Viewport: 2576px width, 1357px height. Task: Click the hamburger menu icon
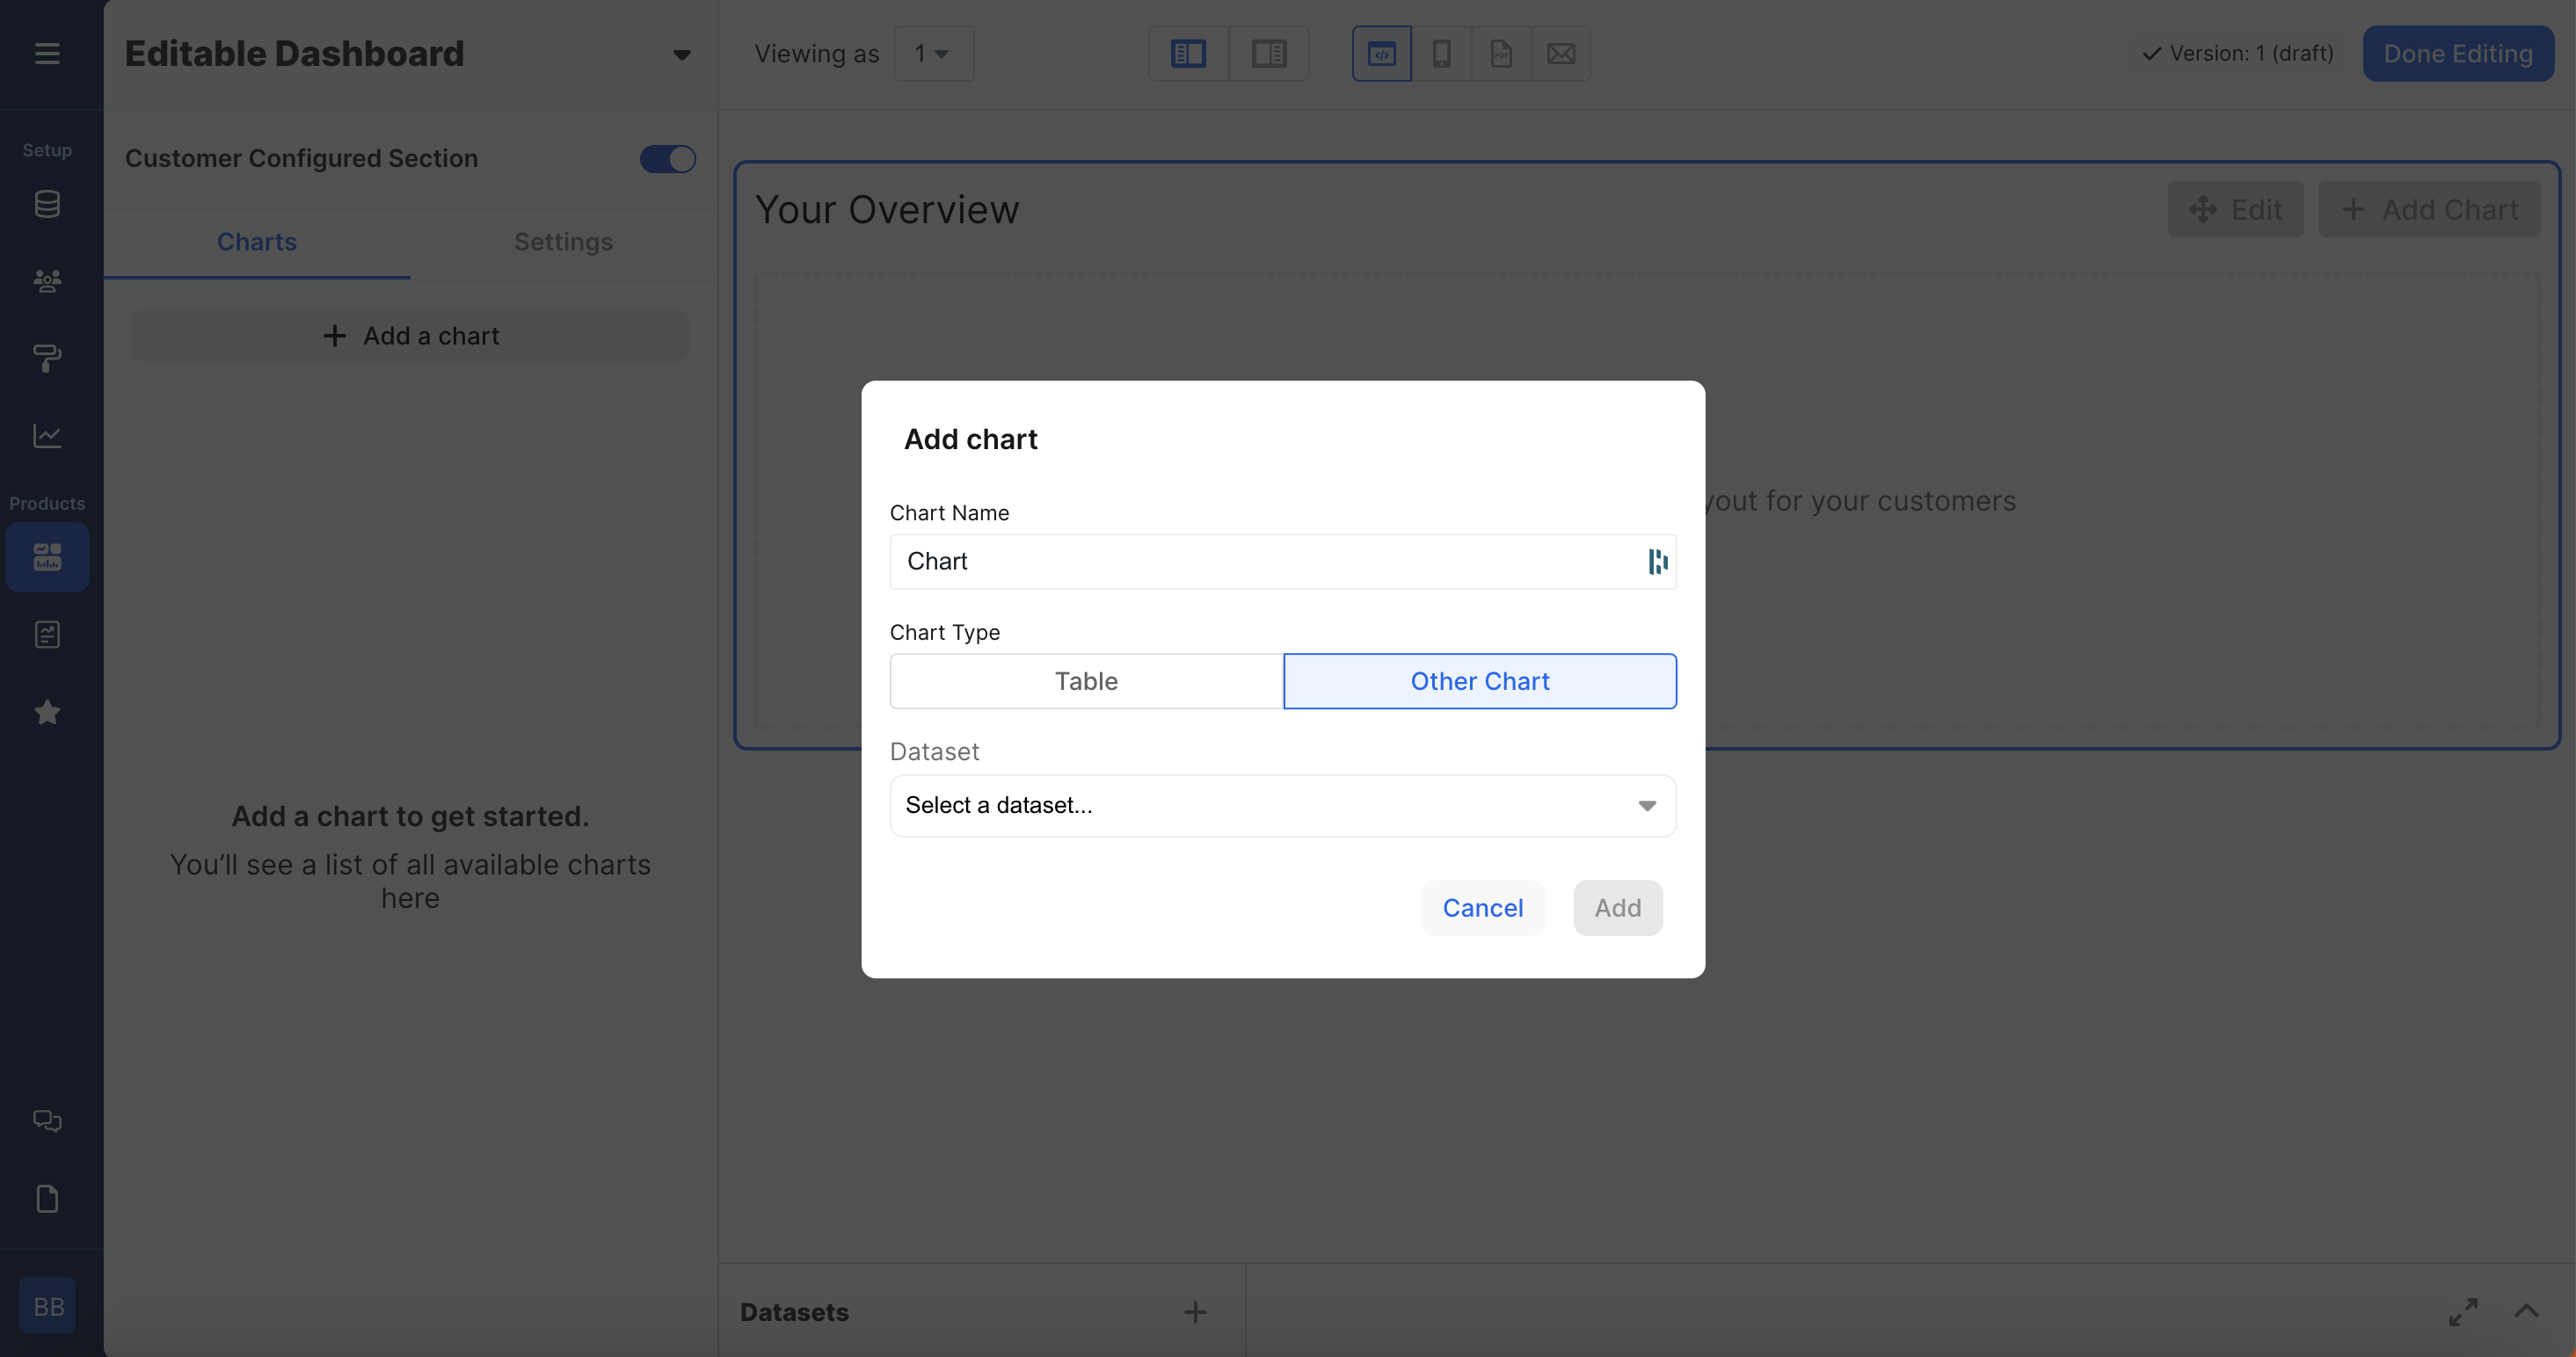tap(47, 53)
